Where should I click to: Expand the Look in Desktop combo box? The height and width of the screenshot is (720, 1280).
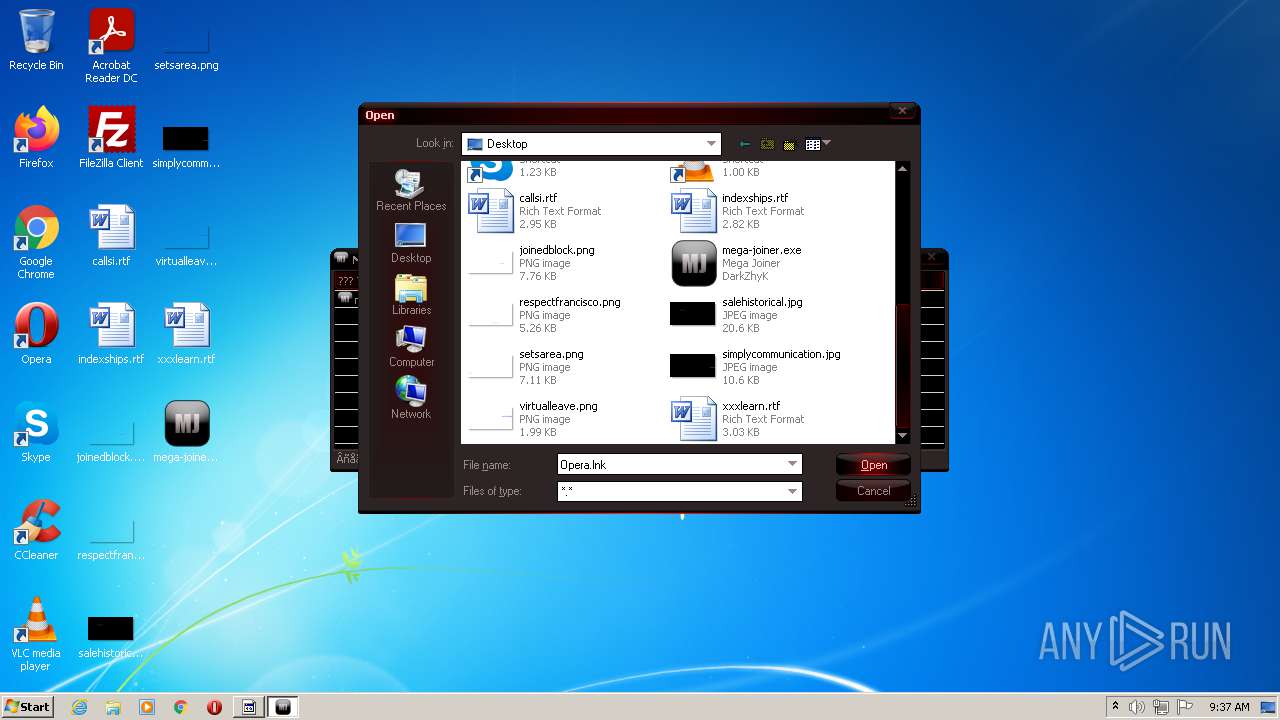tap(591, 144)
